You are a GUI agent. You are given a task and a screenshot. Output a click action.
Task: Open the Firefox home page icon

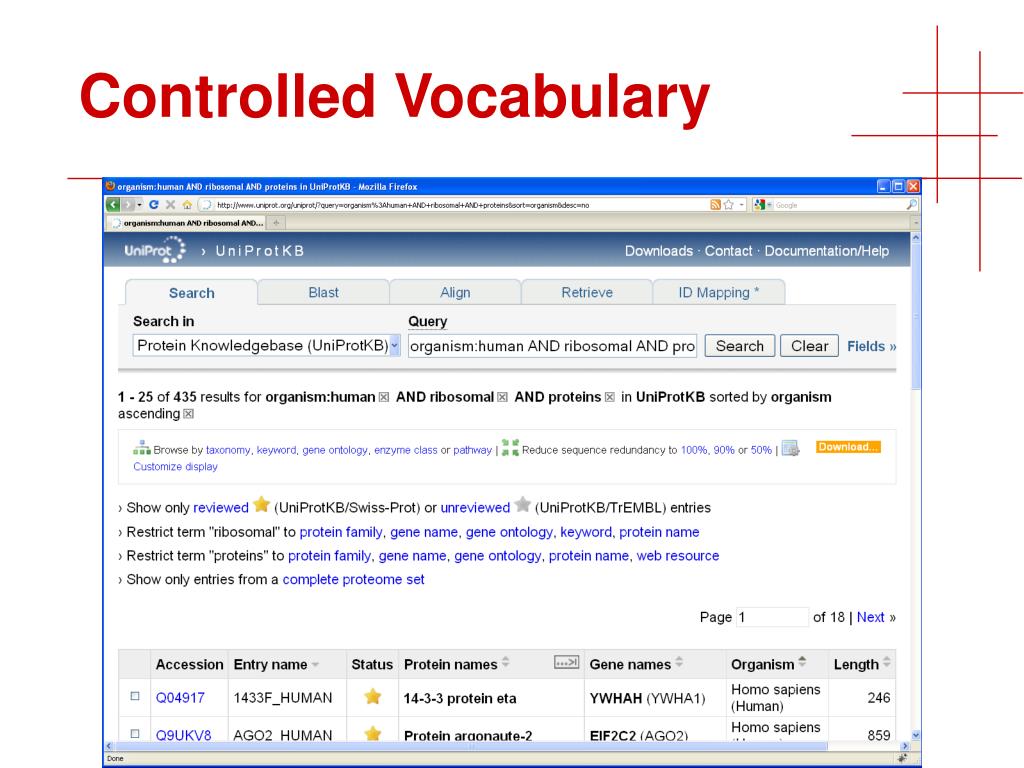pos(187,205)
